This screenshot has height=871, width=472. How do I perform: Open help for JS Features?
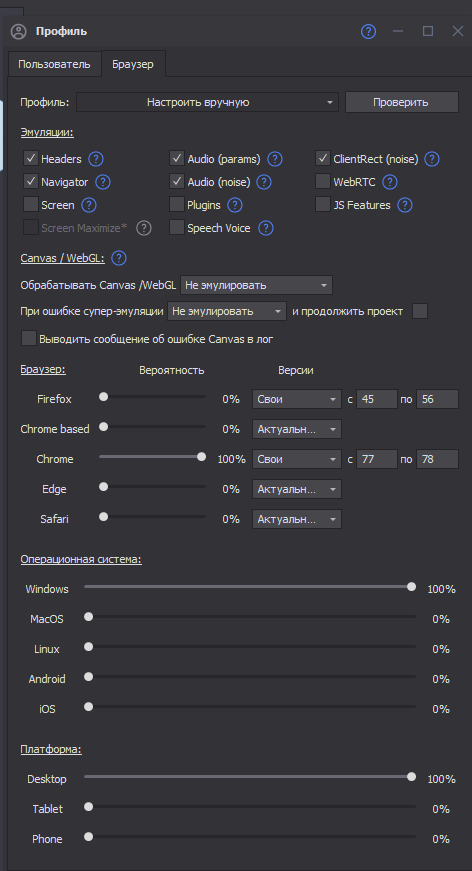405,206
